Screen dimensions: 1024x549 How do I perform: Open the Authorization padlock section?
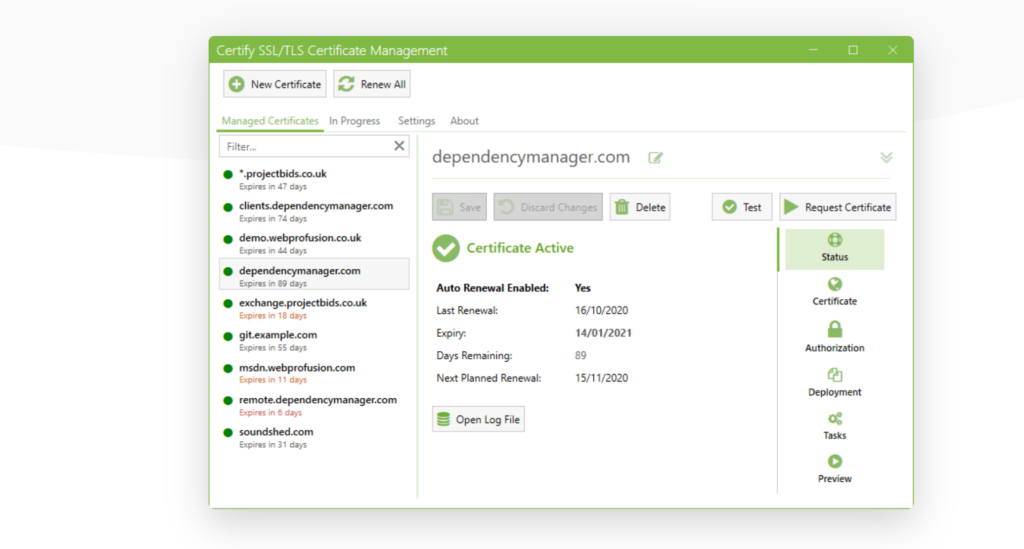click(834, 330)
